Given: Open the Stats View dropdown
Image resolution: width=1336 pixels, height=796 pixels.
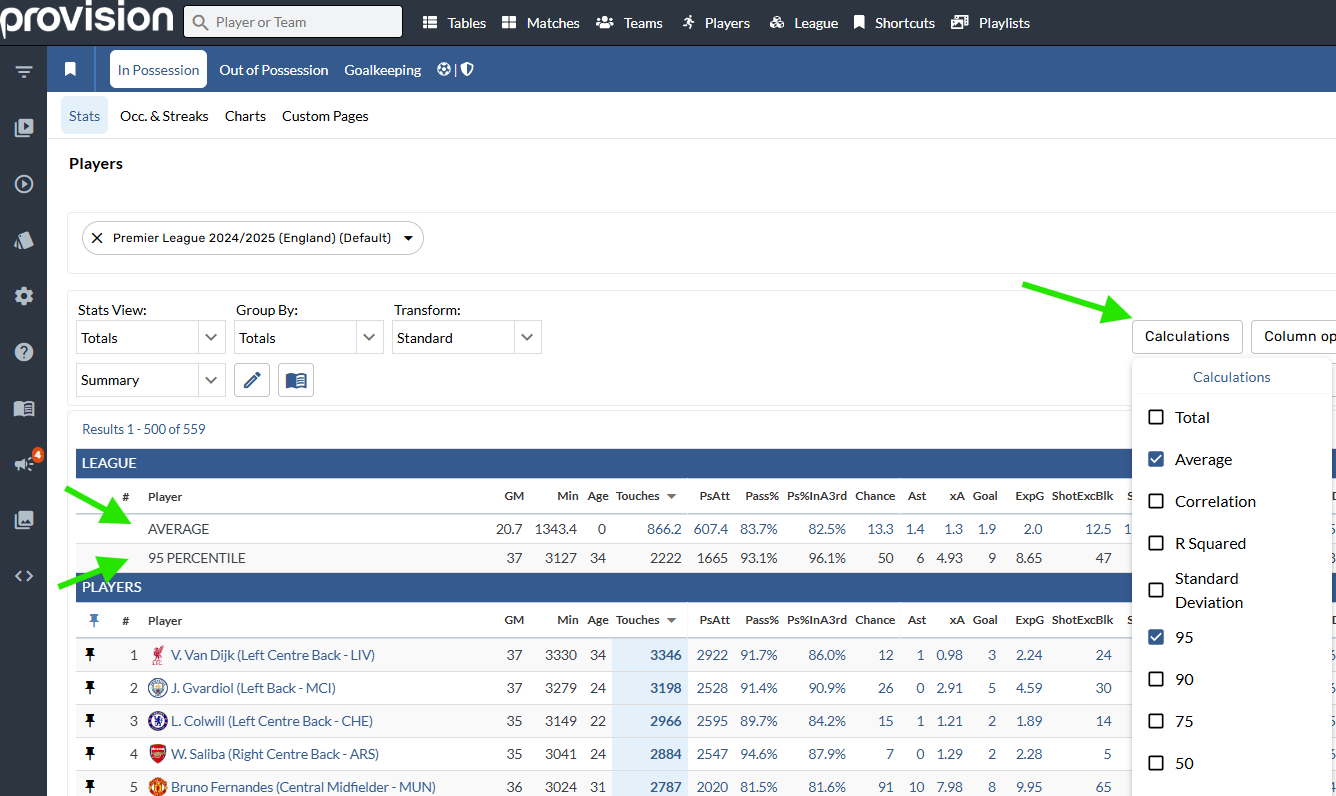Looking at the screenshot, I should pyautogui.click(x=151, y=338).
